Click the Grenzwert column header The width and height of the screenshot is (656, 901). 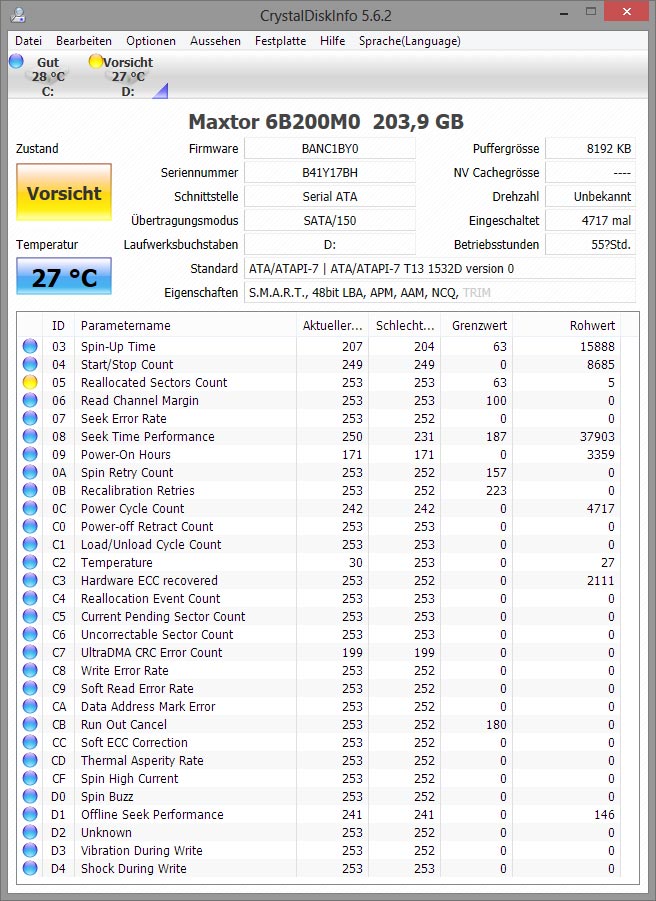[476, 325]
